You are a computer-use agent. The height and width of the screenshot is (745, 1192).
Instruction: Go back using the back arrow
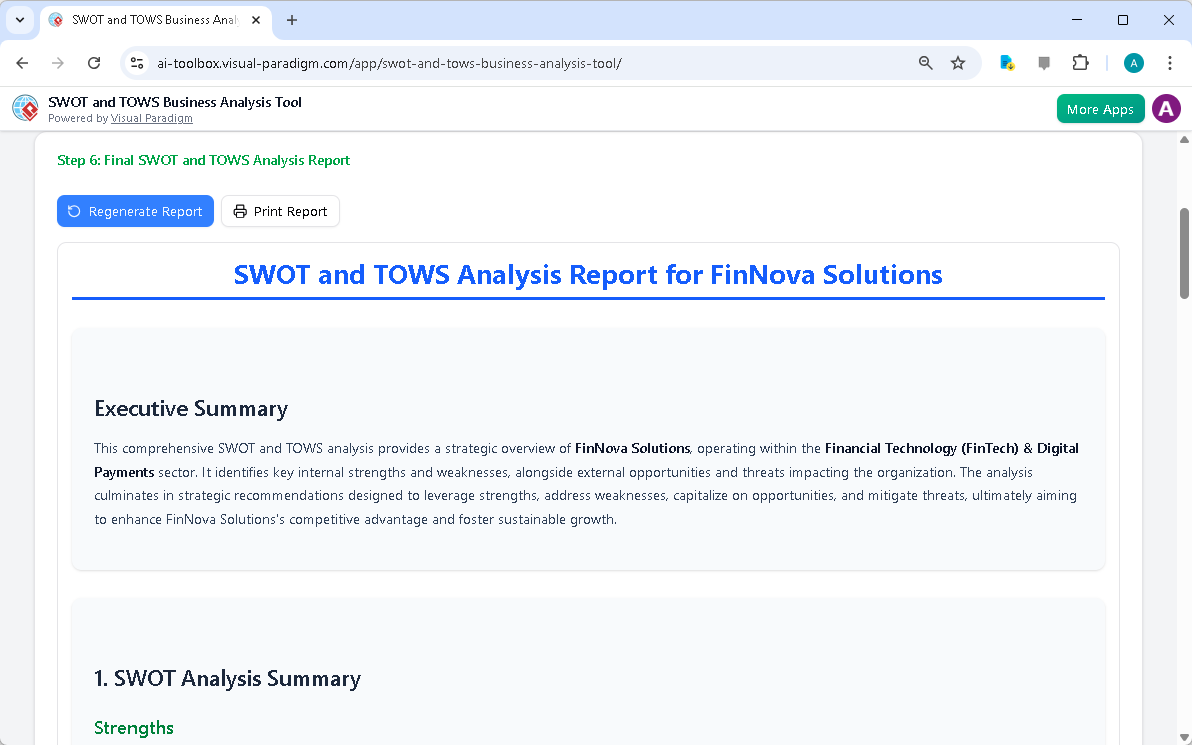[x=22, y=62]
